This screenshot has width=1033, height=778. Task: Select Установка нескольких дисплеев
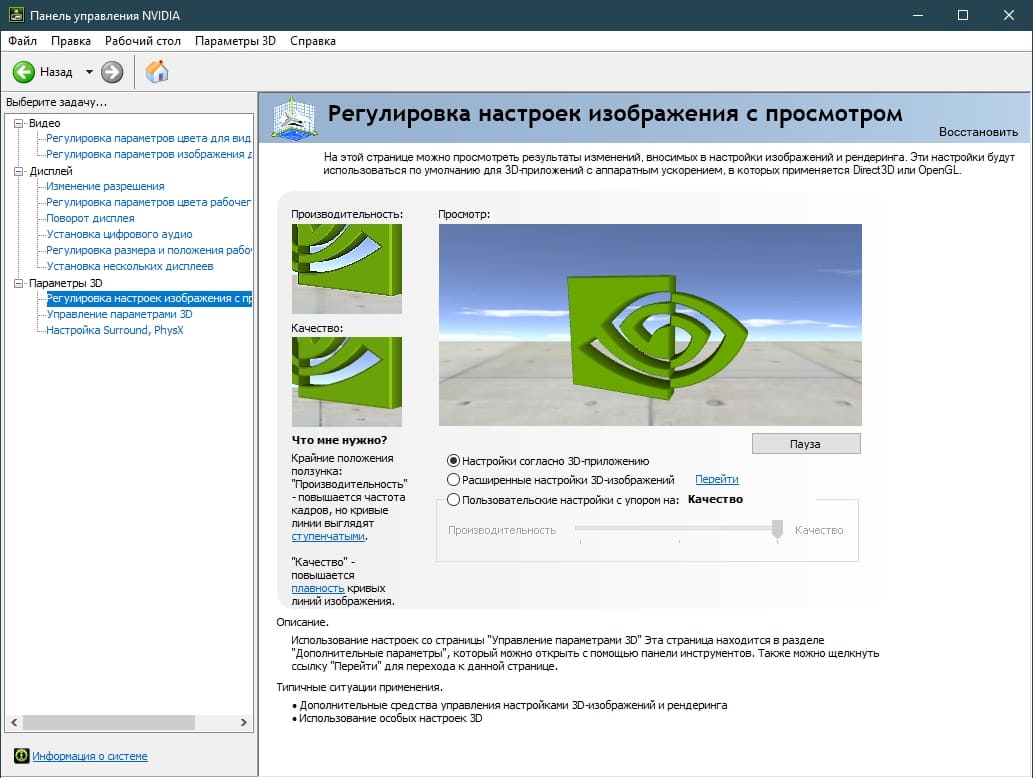pos(130,266)
